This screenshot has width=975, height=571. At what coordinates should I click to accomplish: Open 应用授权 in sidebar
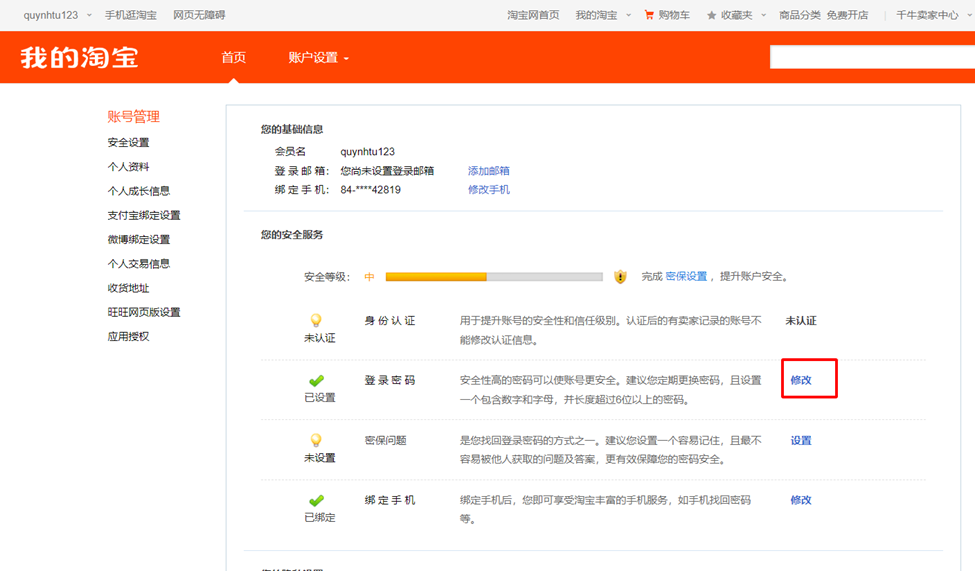tap(128, 337)
